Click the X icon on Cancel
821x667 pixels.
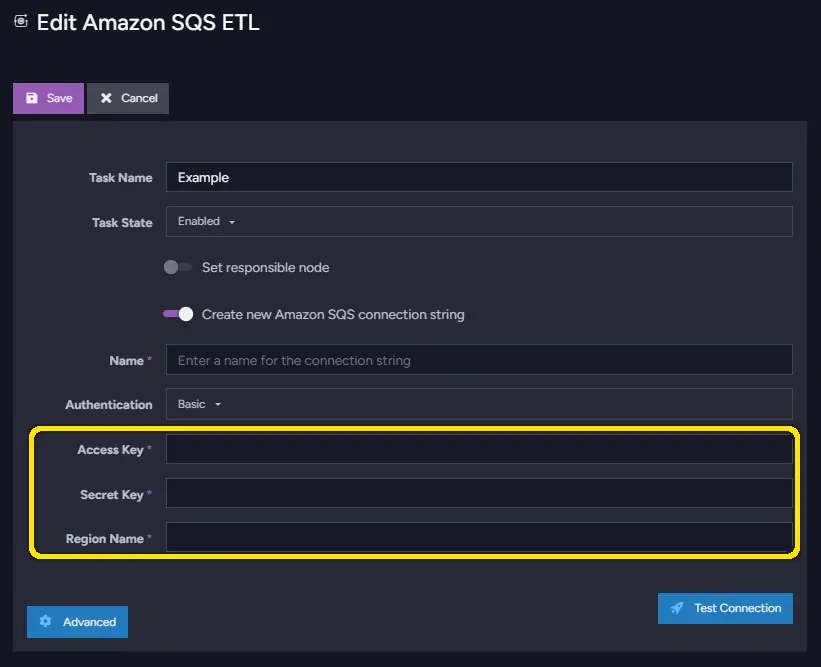pos(106,98)
